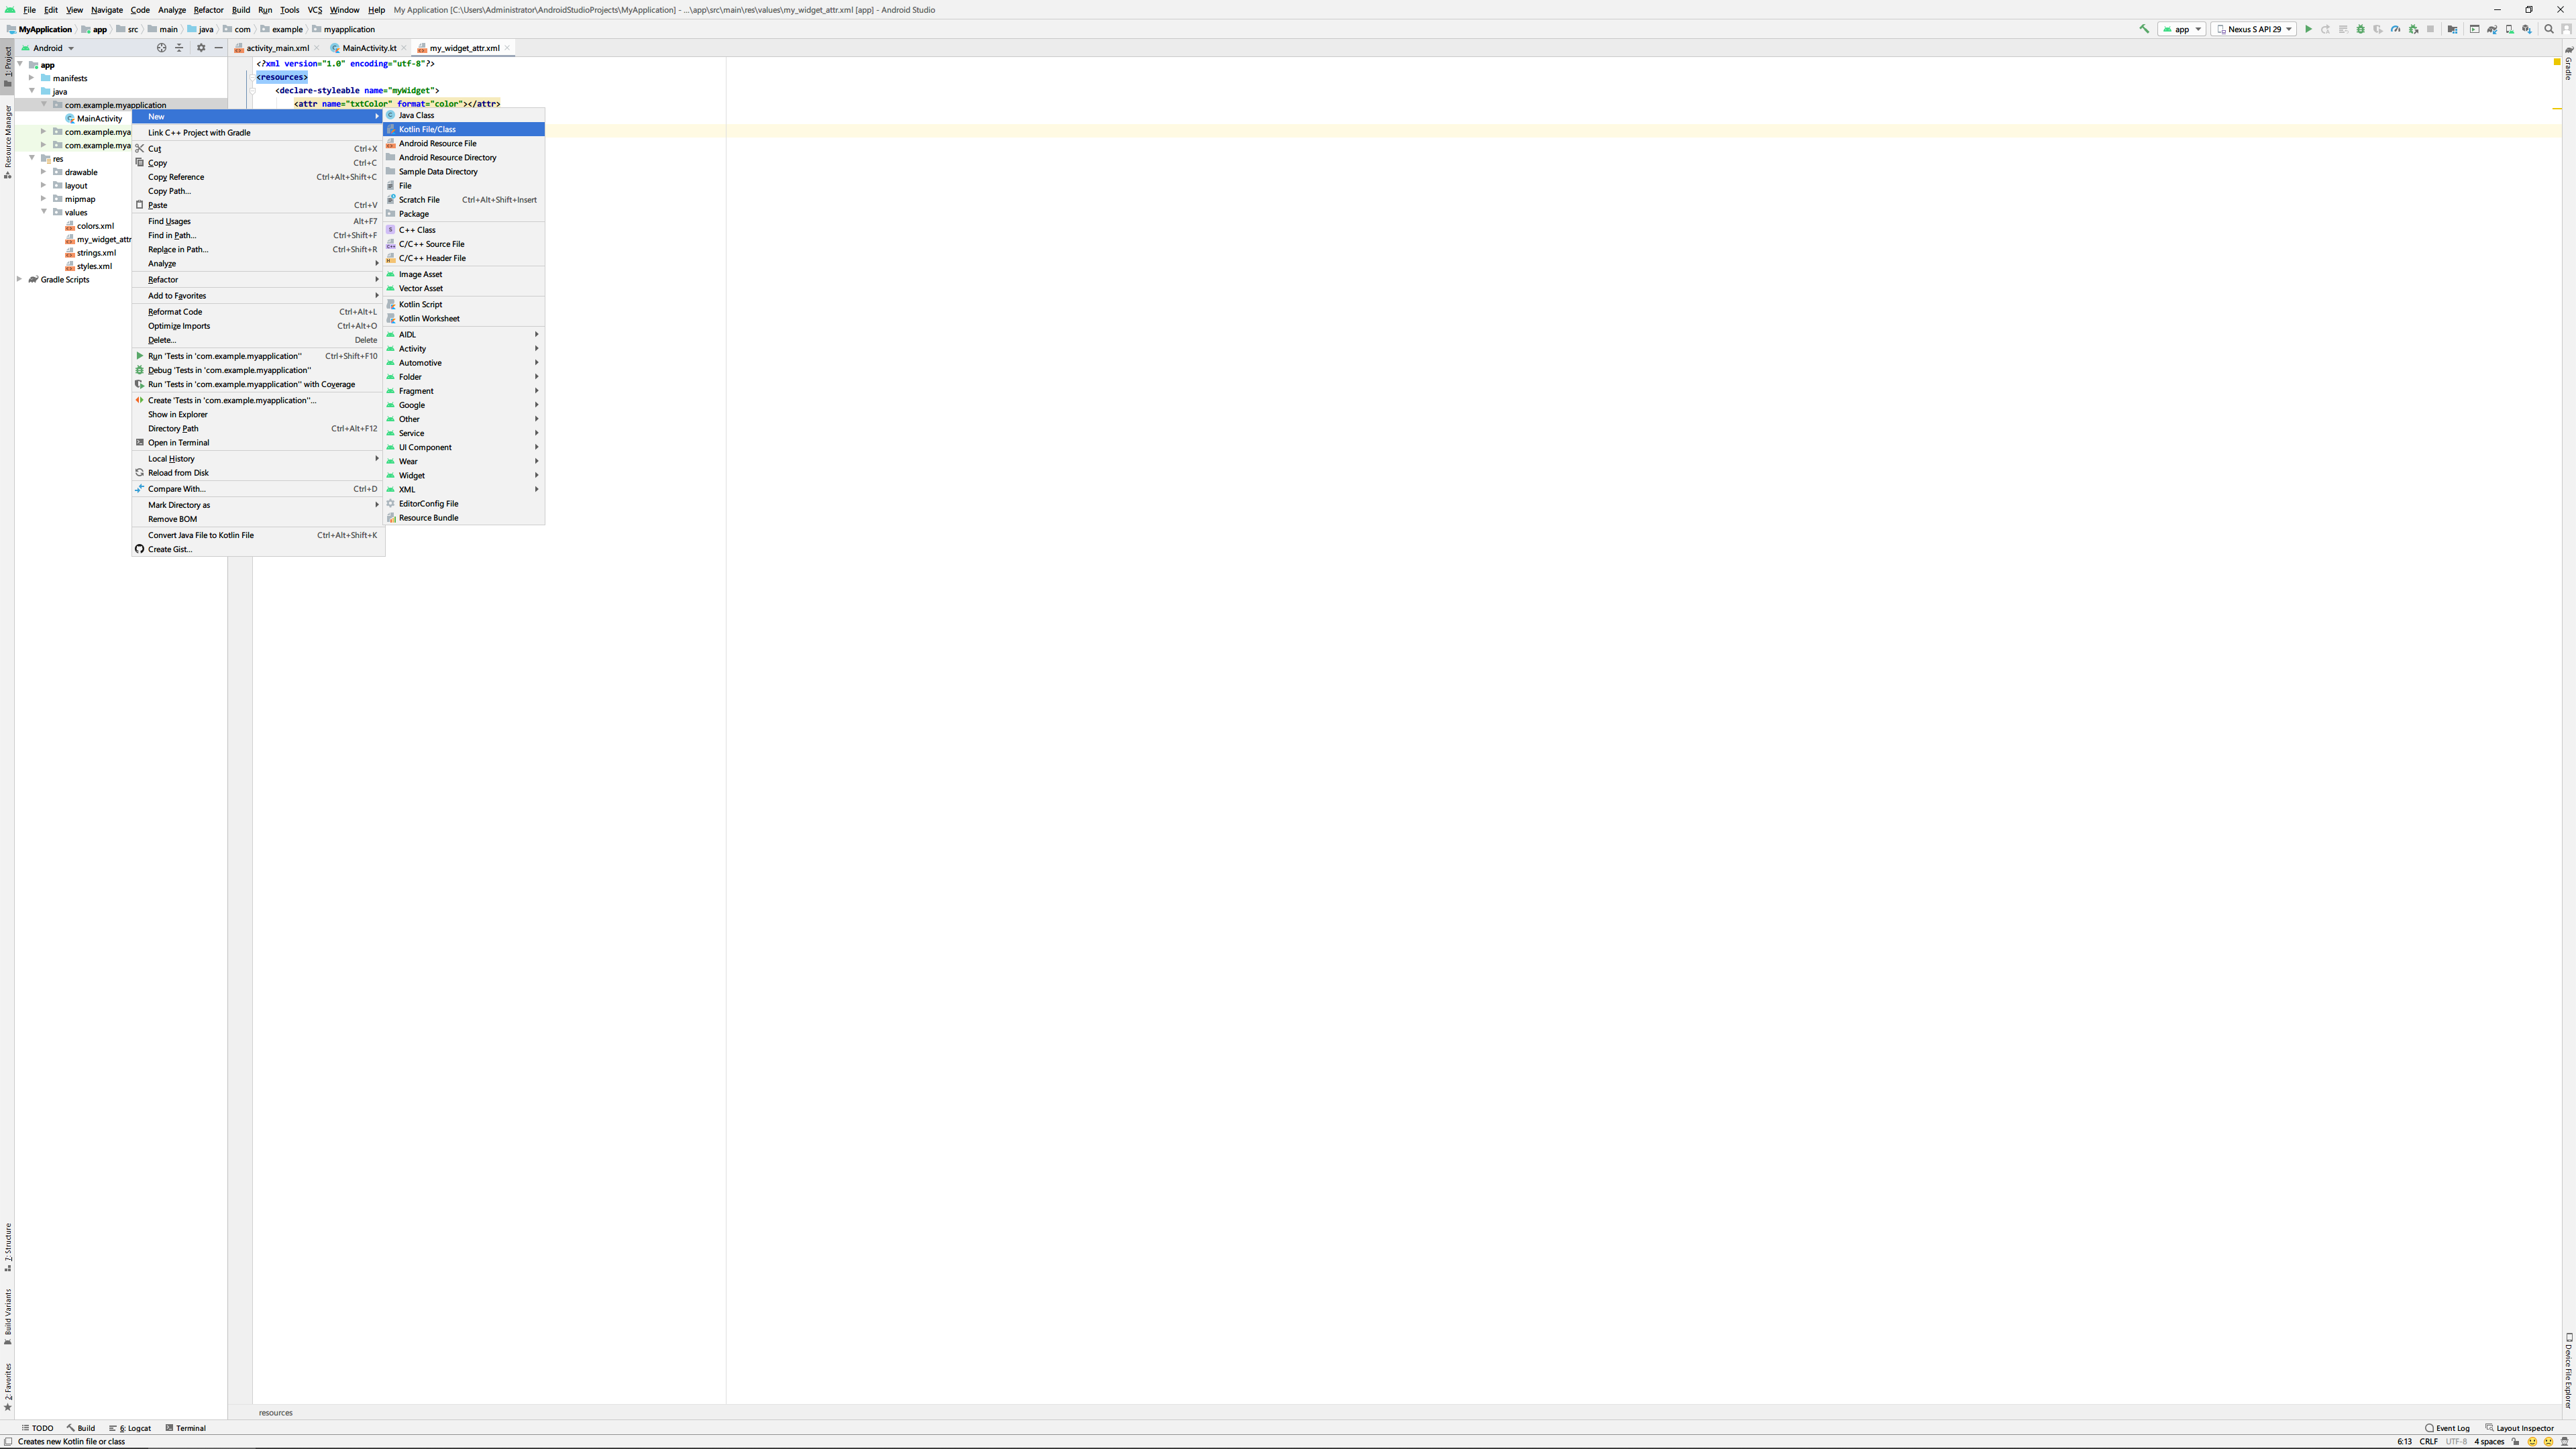Expand the drawable folder in tree
This screenshot has width=2576, height=1449.
click(x=44, y=172)
